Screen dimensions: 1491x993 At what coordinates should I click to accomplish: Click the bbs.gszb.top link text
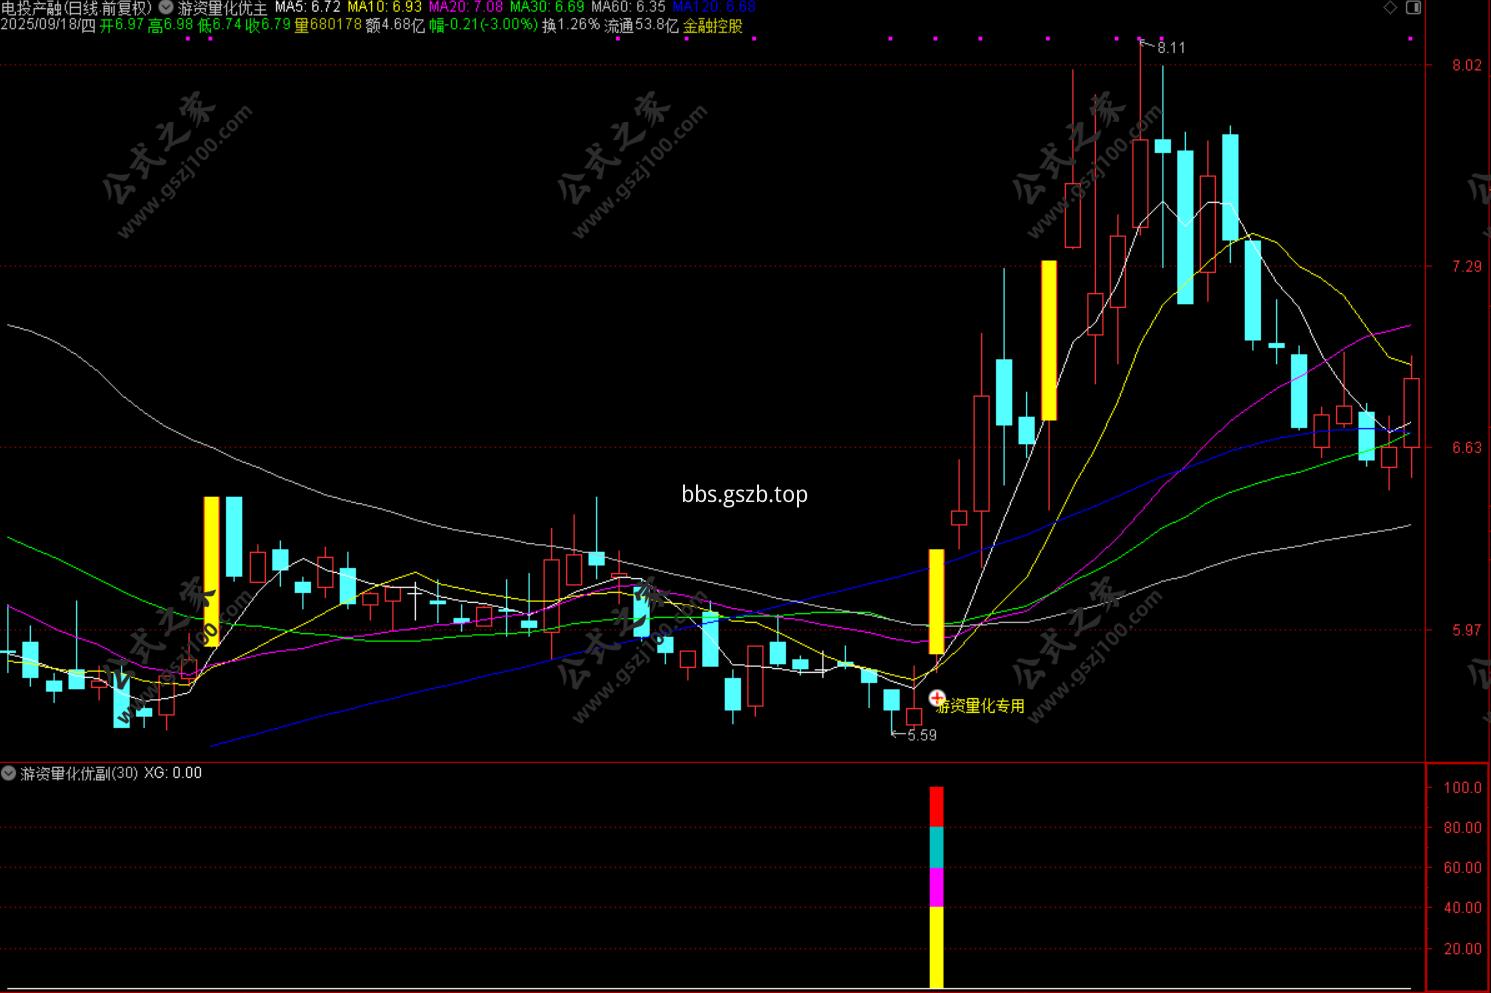tap(745, 494)
